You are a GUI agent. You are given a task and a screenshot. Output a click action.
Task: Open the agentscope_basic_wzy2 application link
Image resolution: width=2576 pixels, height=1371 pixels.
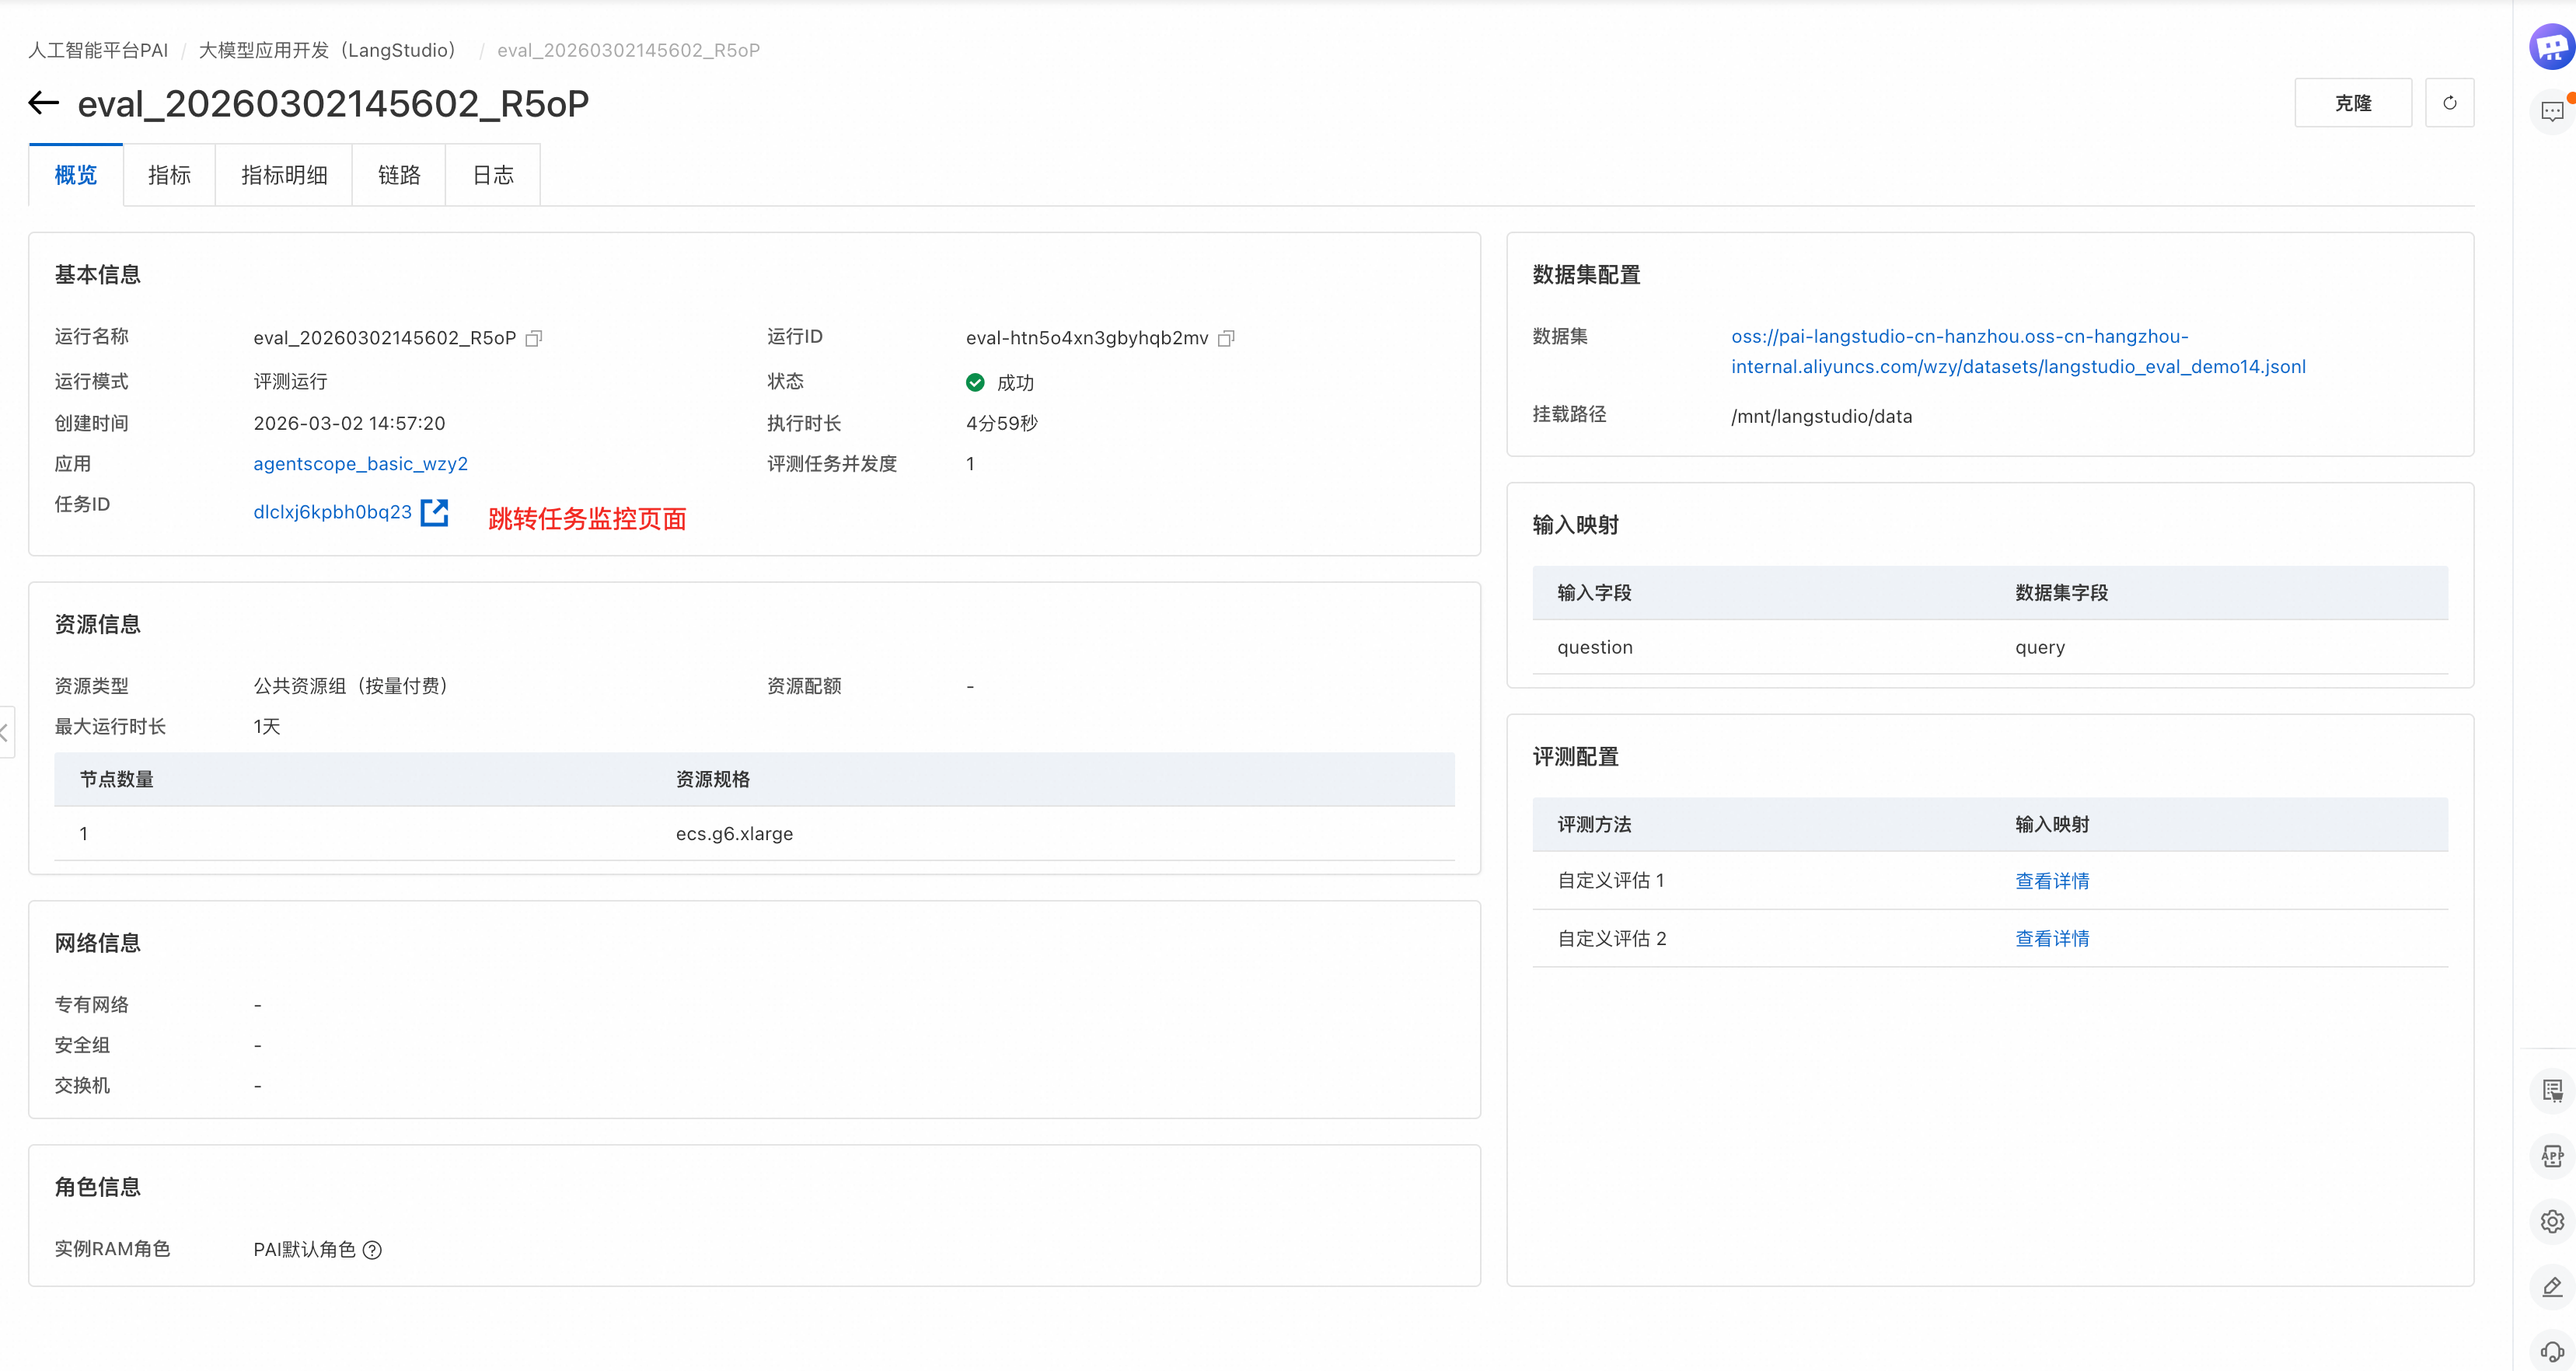click(360, 464)
